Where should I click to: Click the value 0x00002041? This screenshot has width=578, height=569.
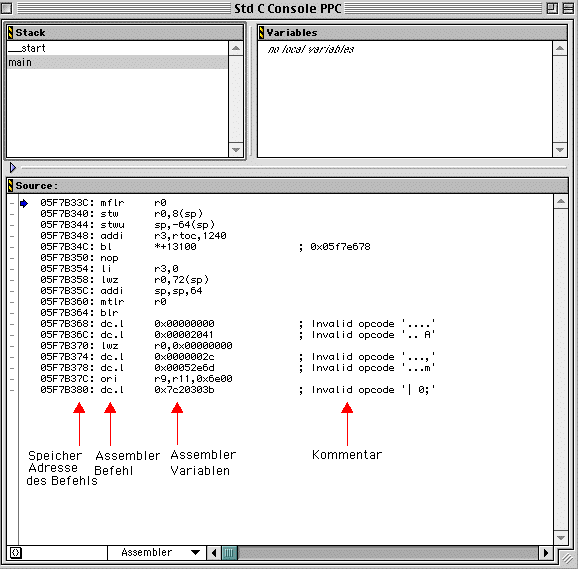(x=184, y=335)
